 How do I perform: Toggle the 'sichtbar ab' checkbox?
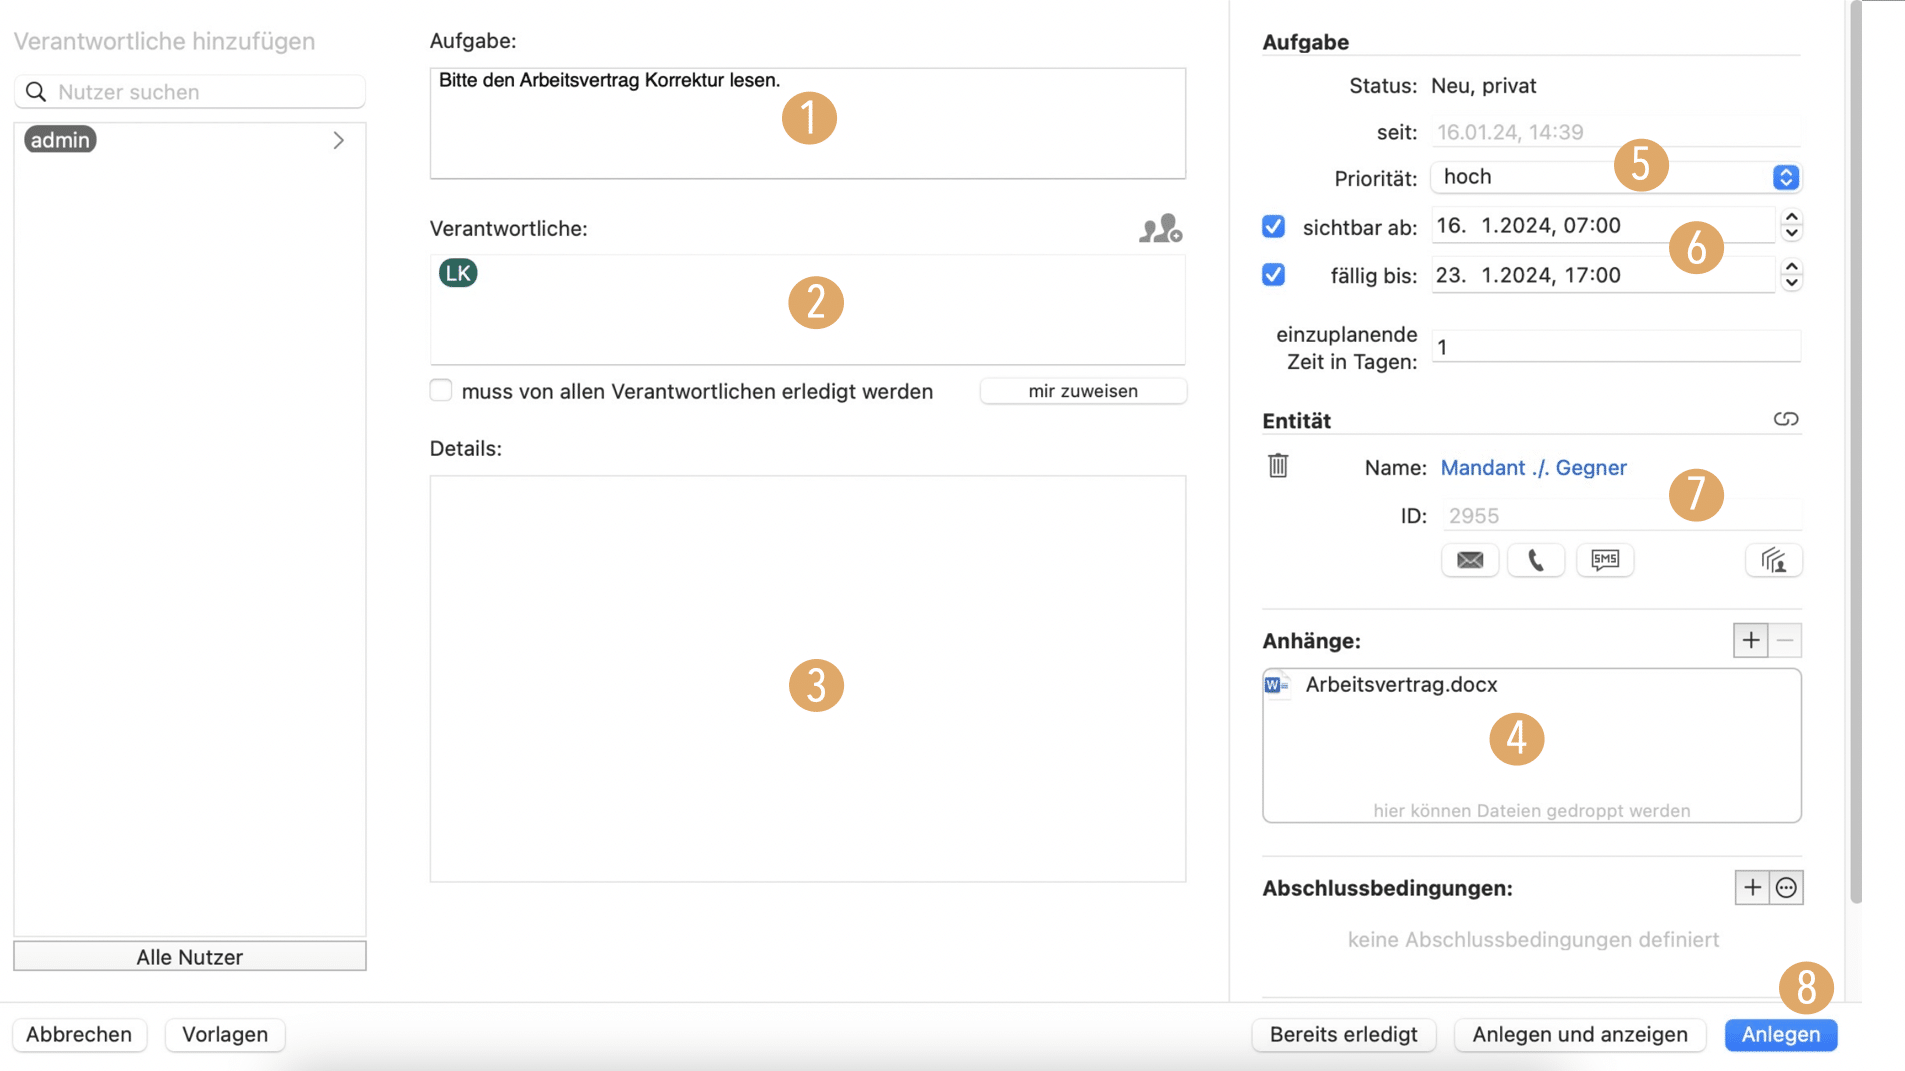1273,226
